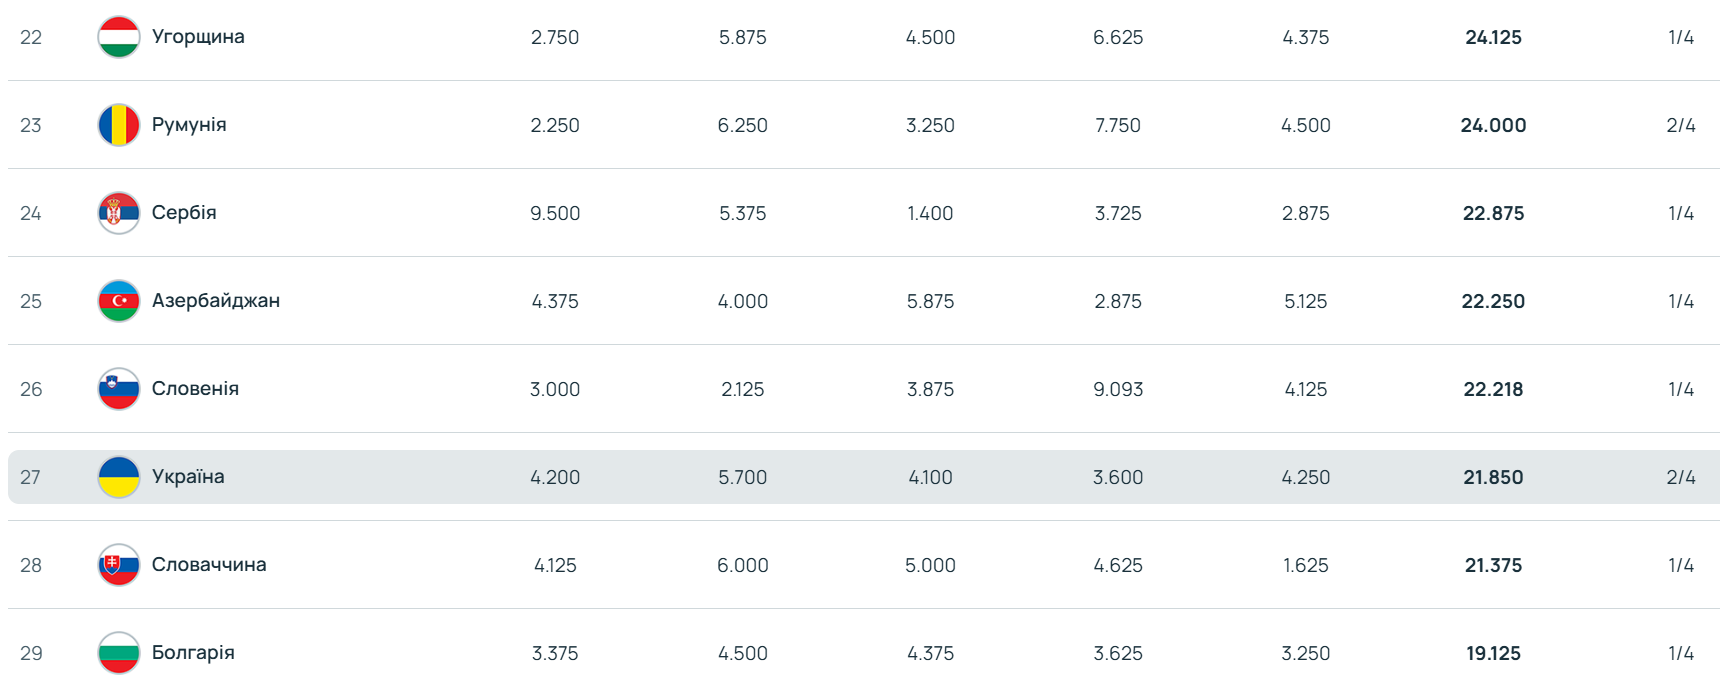The height and width of the screenshot is (695, 1720).
Task: Click the Romania flag icon
Action: [x=119, y=125]
